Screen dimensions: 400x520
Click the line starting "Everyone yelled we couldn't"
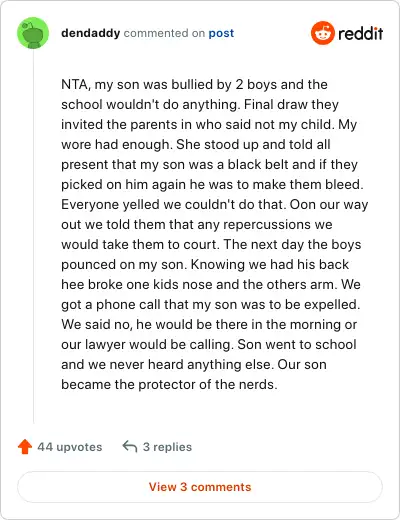point(215,205)
